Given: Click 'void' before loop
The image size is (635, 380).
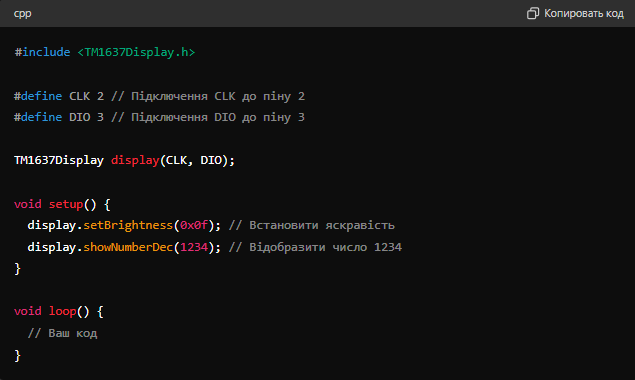Looking at the screenshot, I should [x=28, y=311].
